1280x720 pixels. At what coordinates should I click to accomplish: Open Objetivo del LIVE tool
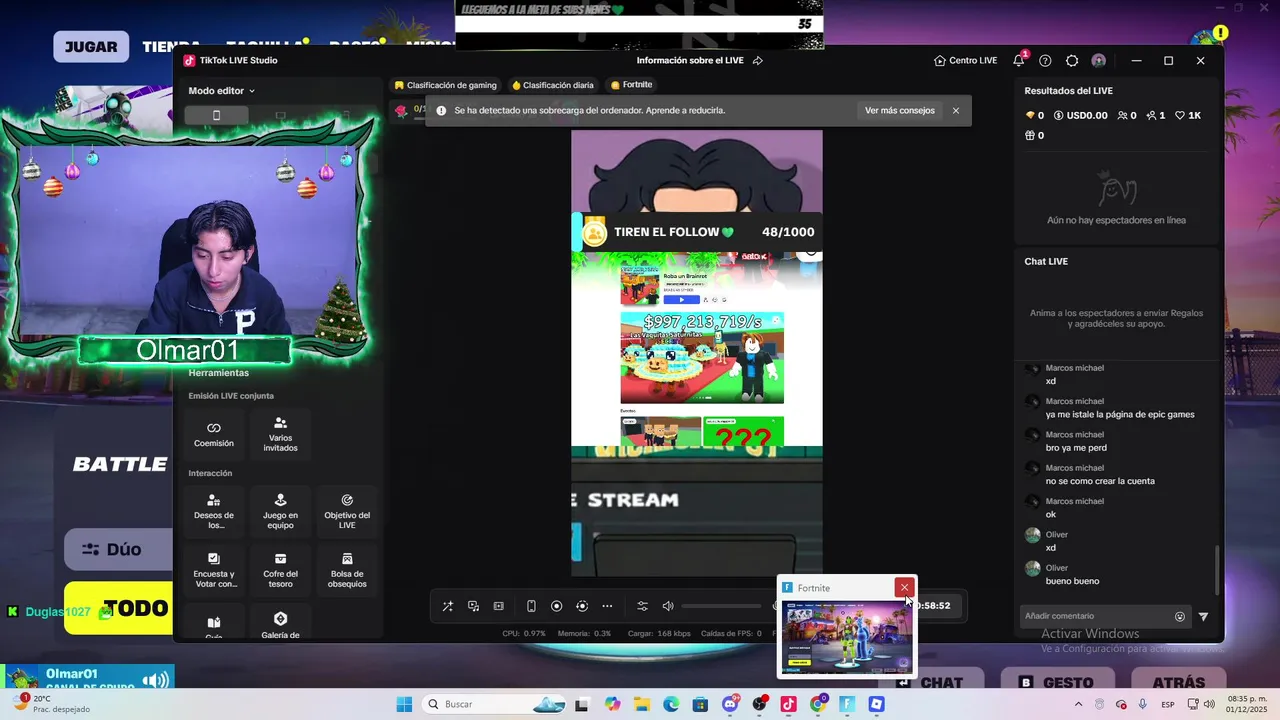tap(347, 512)
